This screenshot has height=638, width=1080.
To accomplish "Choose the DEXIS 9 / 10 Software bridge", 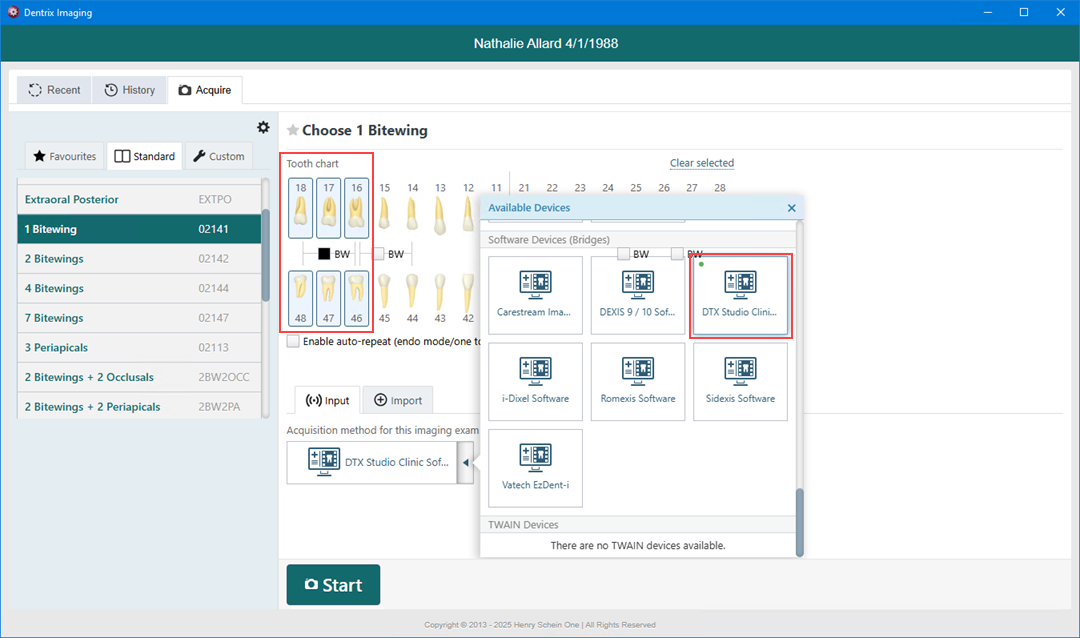I will [x=638, y=296].
